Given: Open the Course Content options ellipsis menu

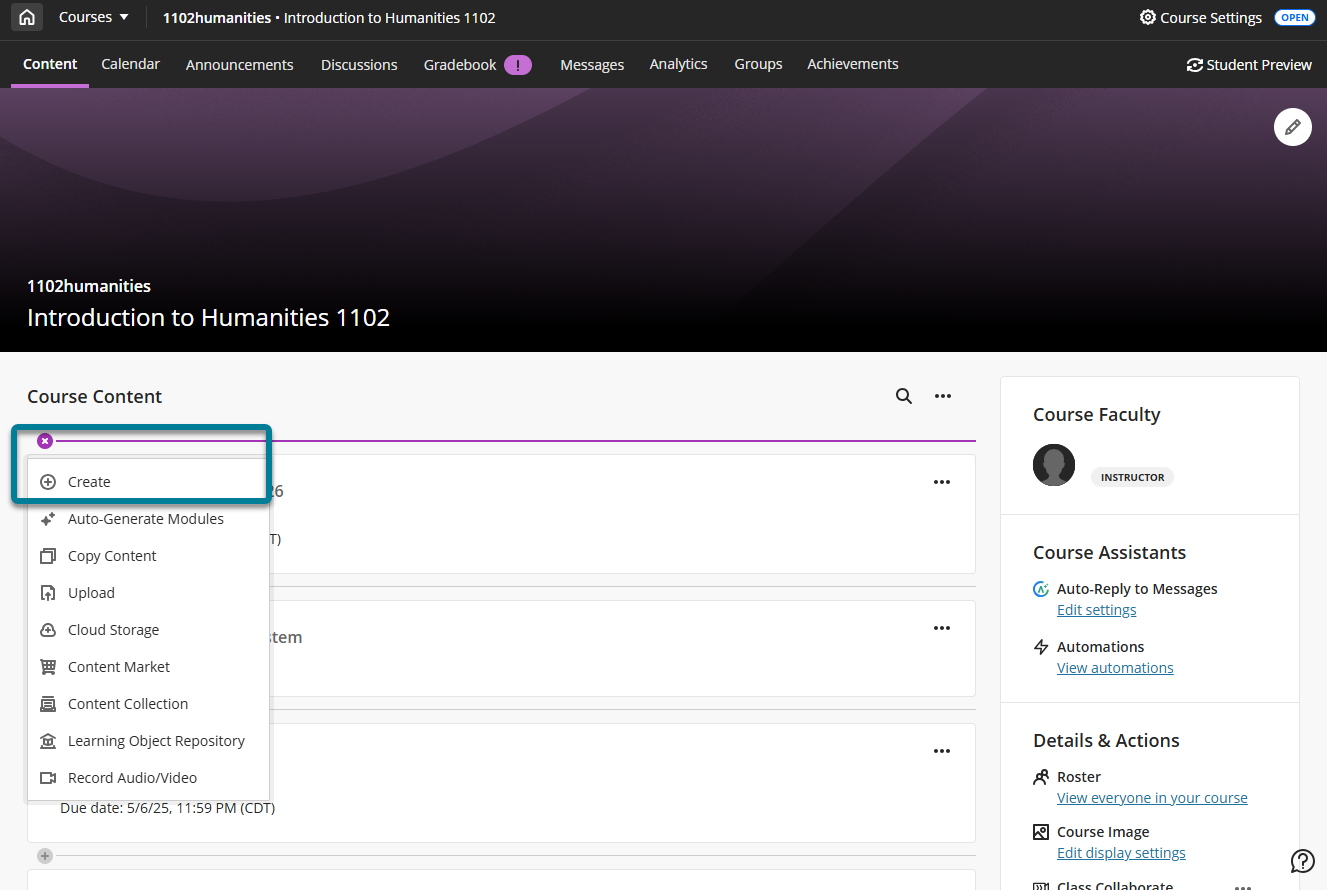Looking at the screenshot, I should click(x=942, y=396).
